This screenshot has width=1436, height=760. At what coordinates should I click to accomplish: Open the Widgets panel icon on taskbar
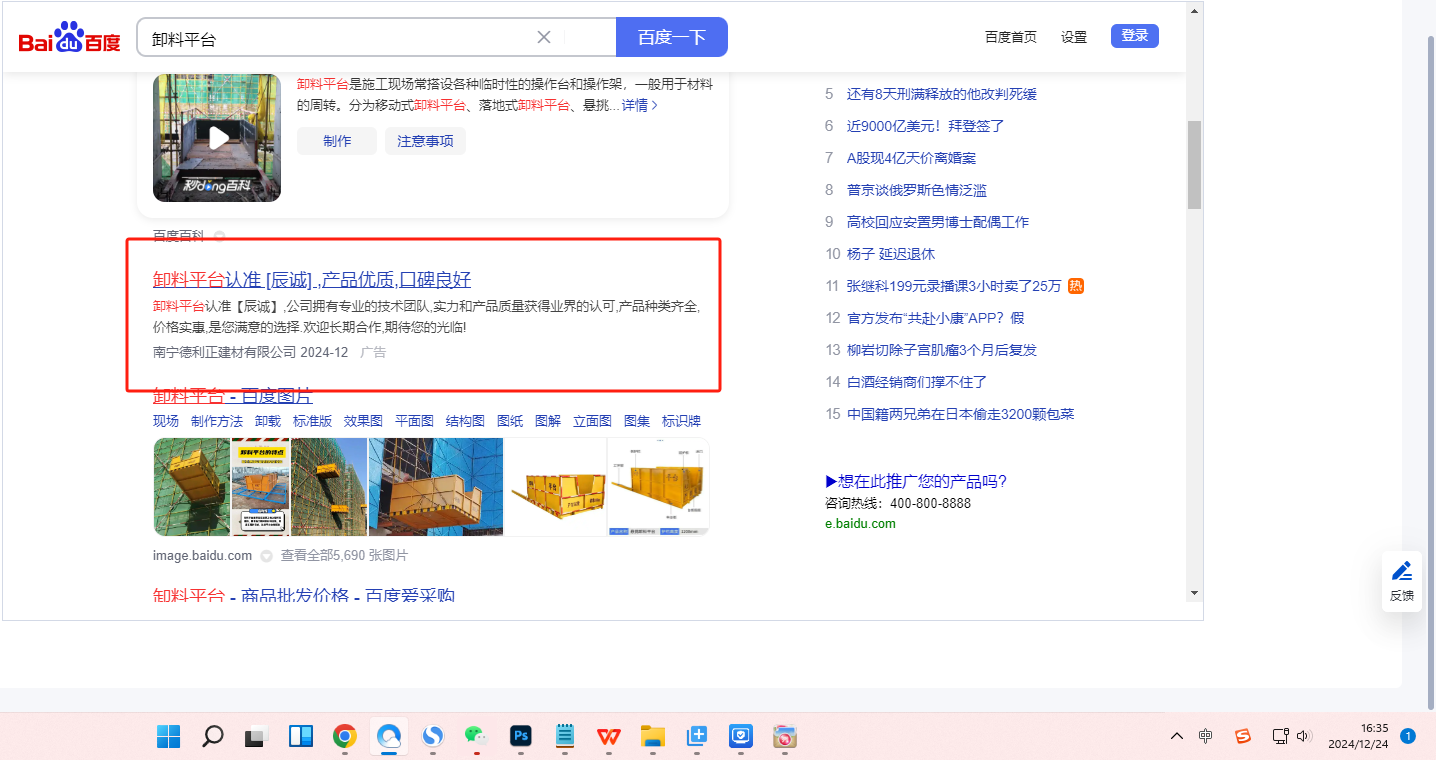coord(301,737)
